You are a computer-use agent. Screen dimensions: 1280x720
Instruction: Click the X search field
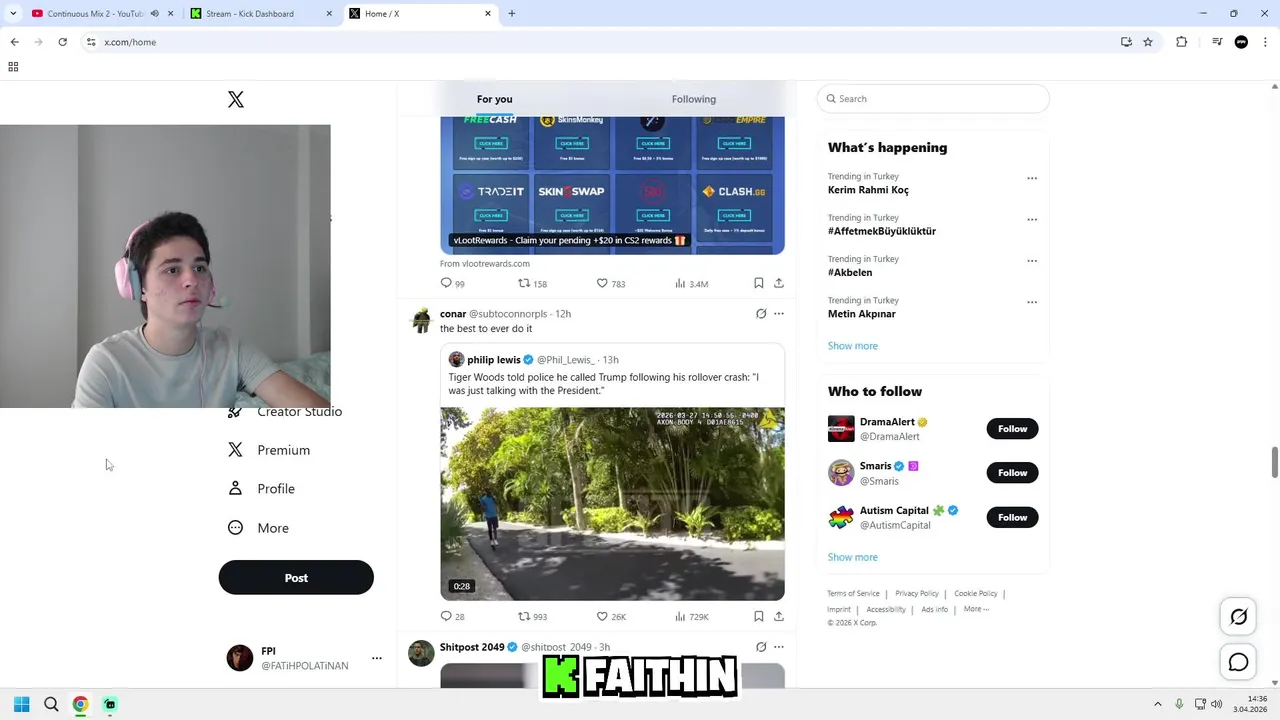[933, 99]
